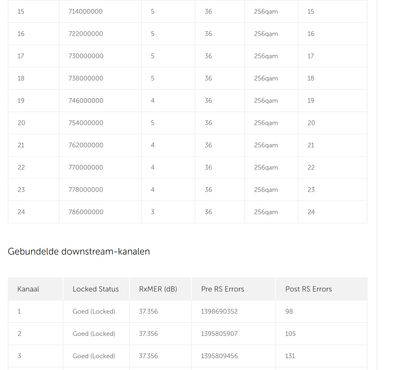This screenshot has width=400, height=370.
Task: Select Kanaal 3 cell in the 1395809456 row
Action: tap(19, 356)
